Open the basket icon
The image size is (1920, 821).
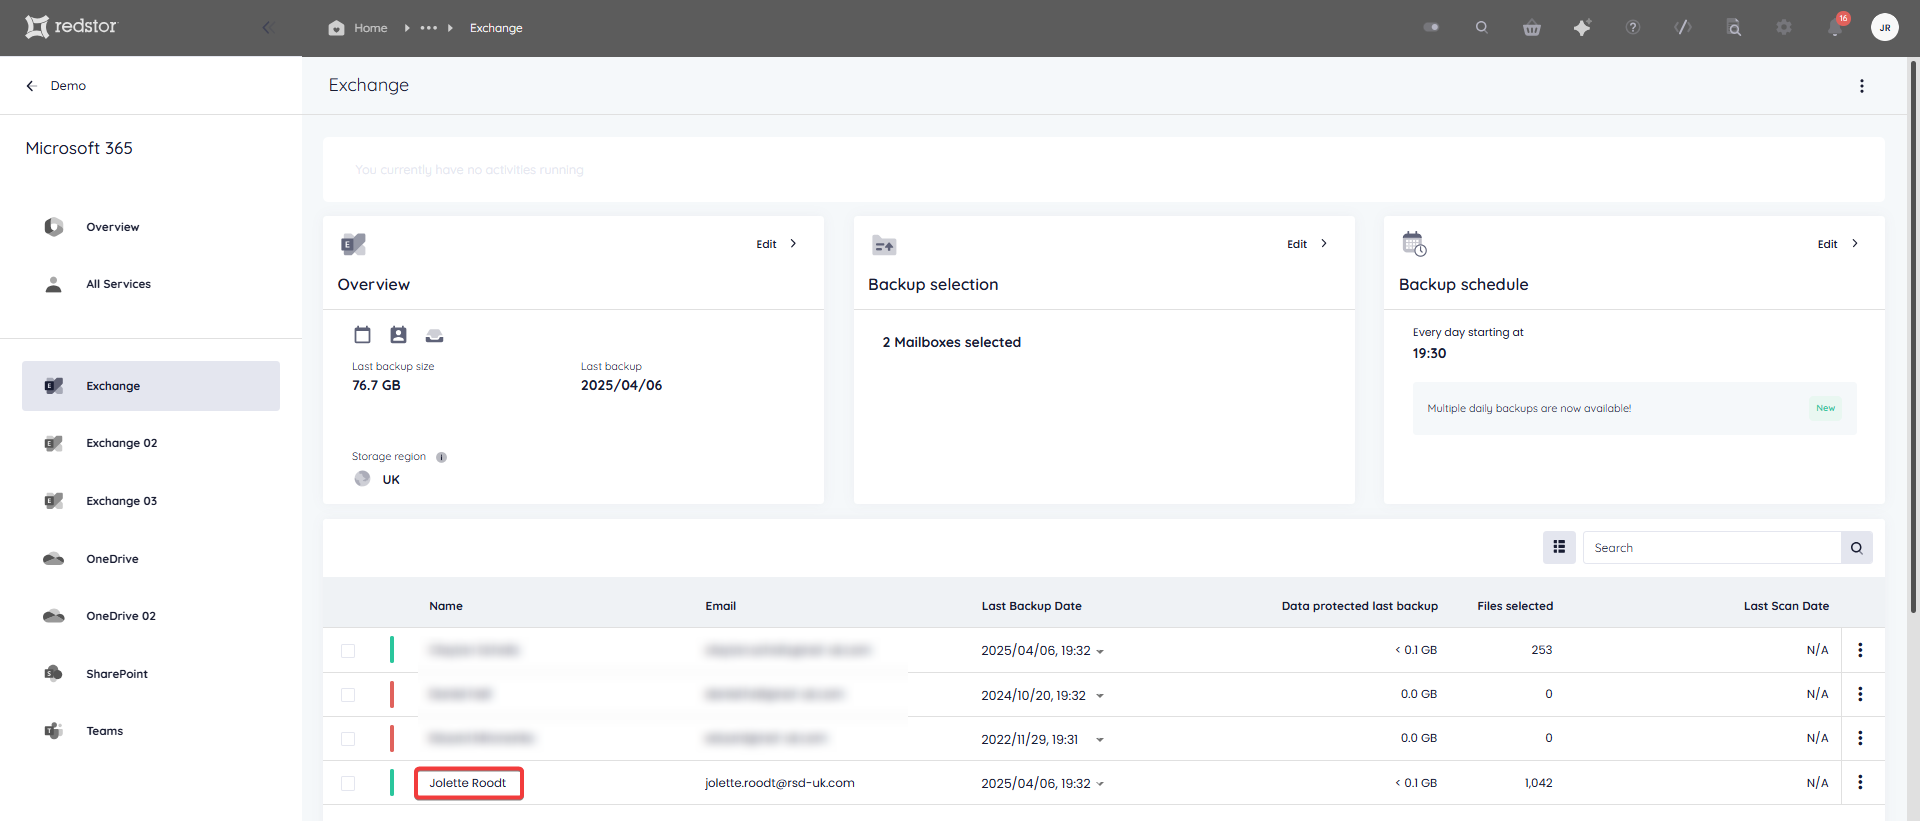tap(1532, 28)
